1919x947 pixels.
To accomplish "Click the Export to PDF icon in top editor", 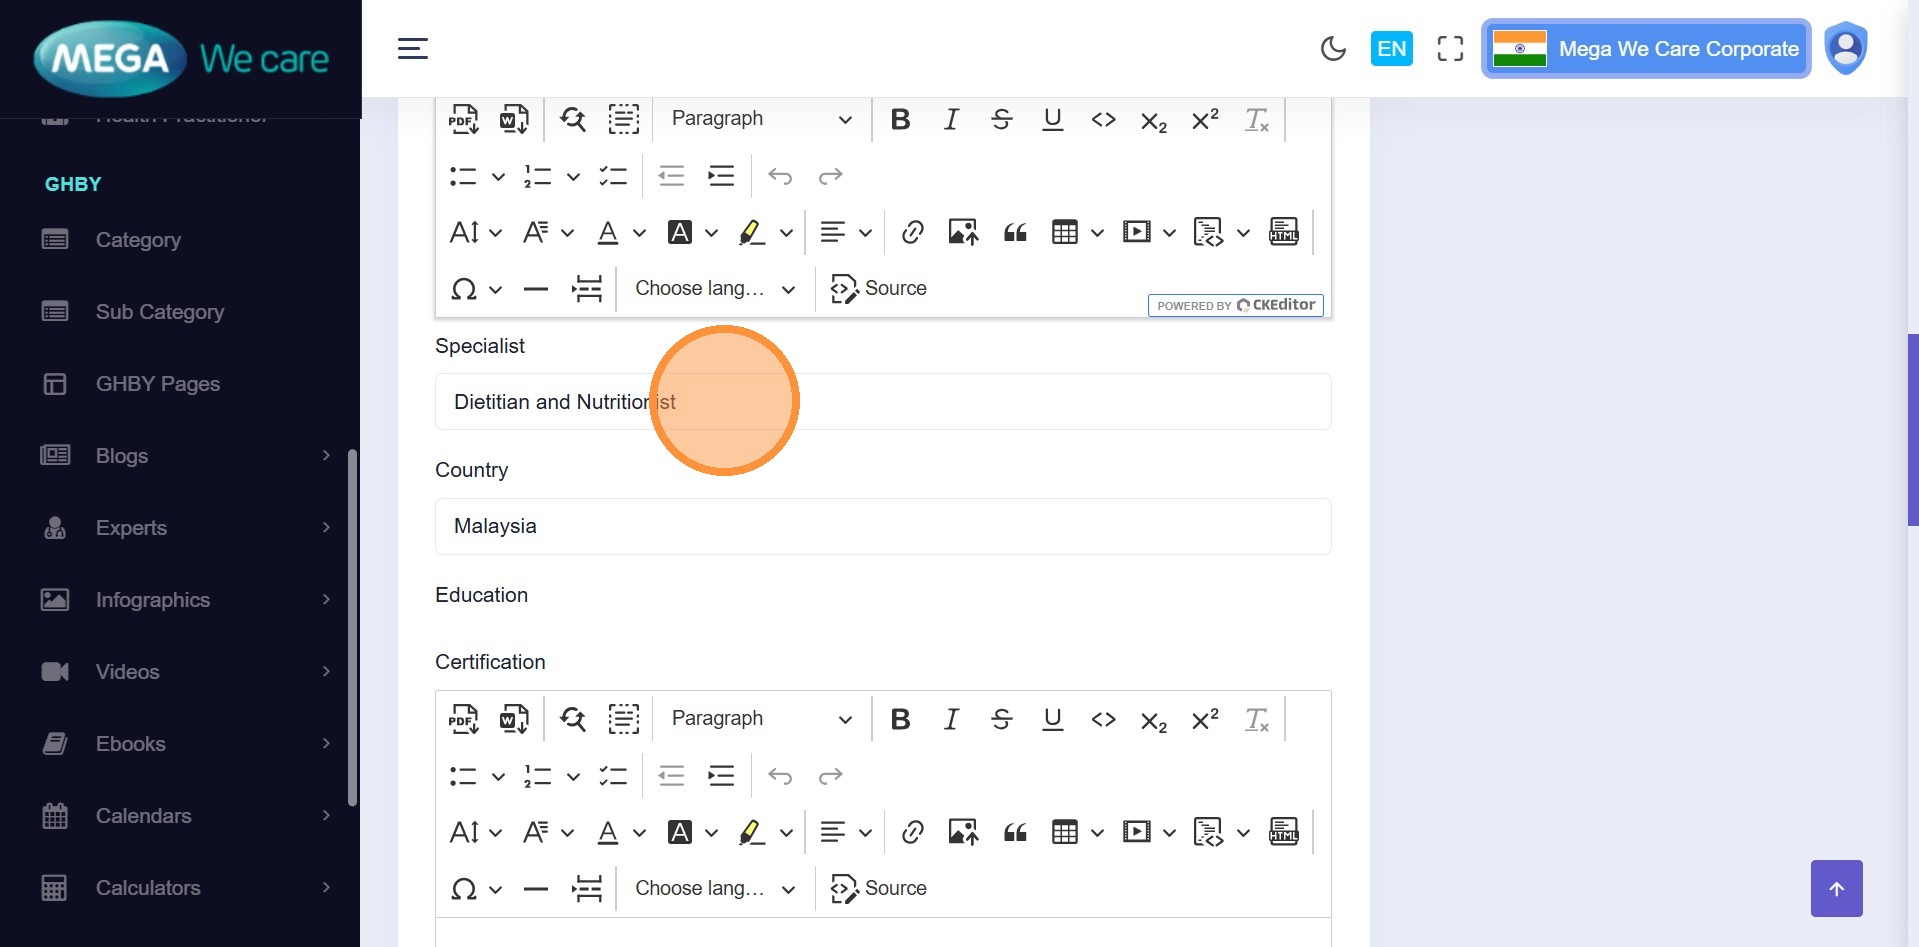I will tap(463, 119).
